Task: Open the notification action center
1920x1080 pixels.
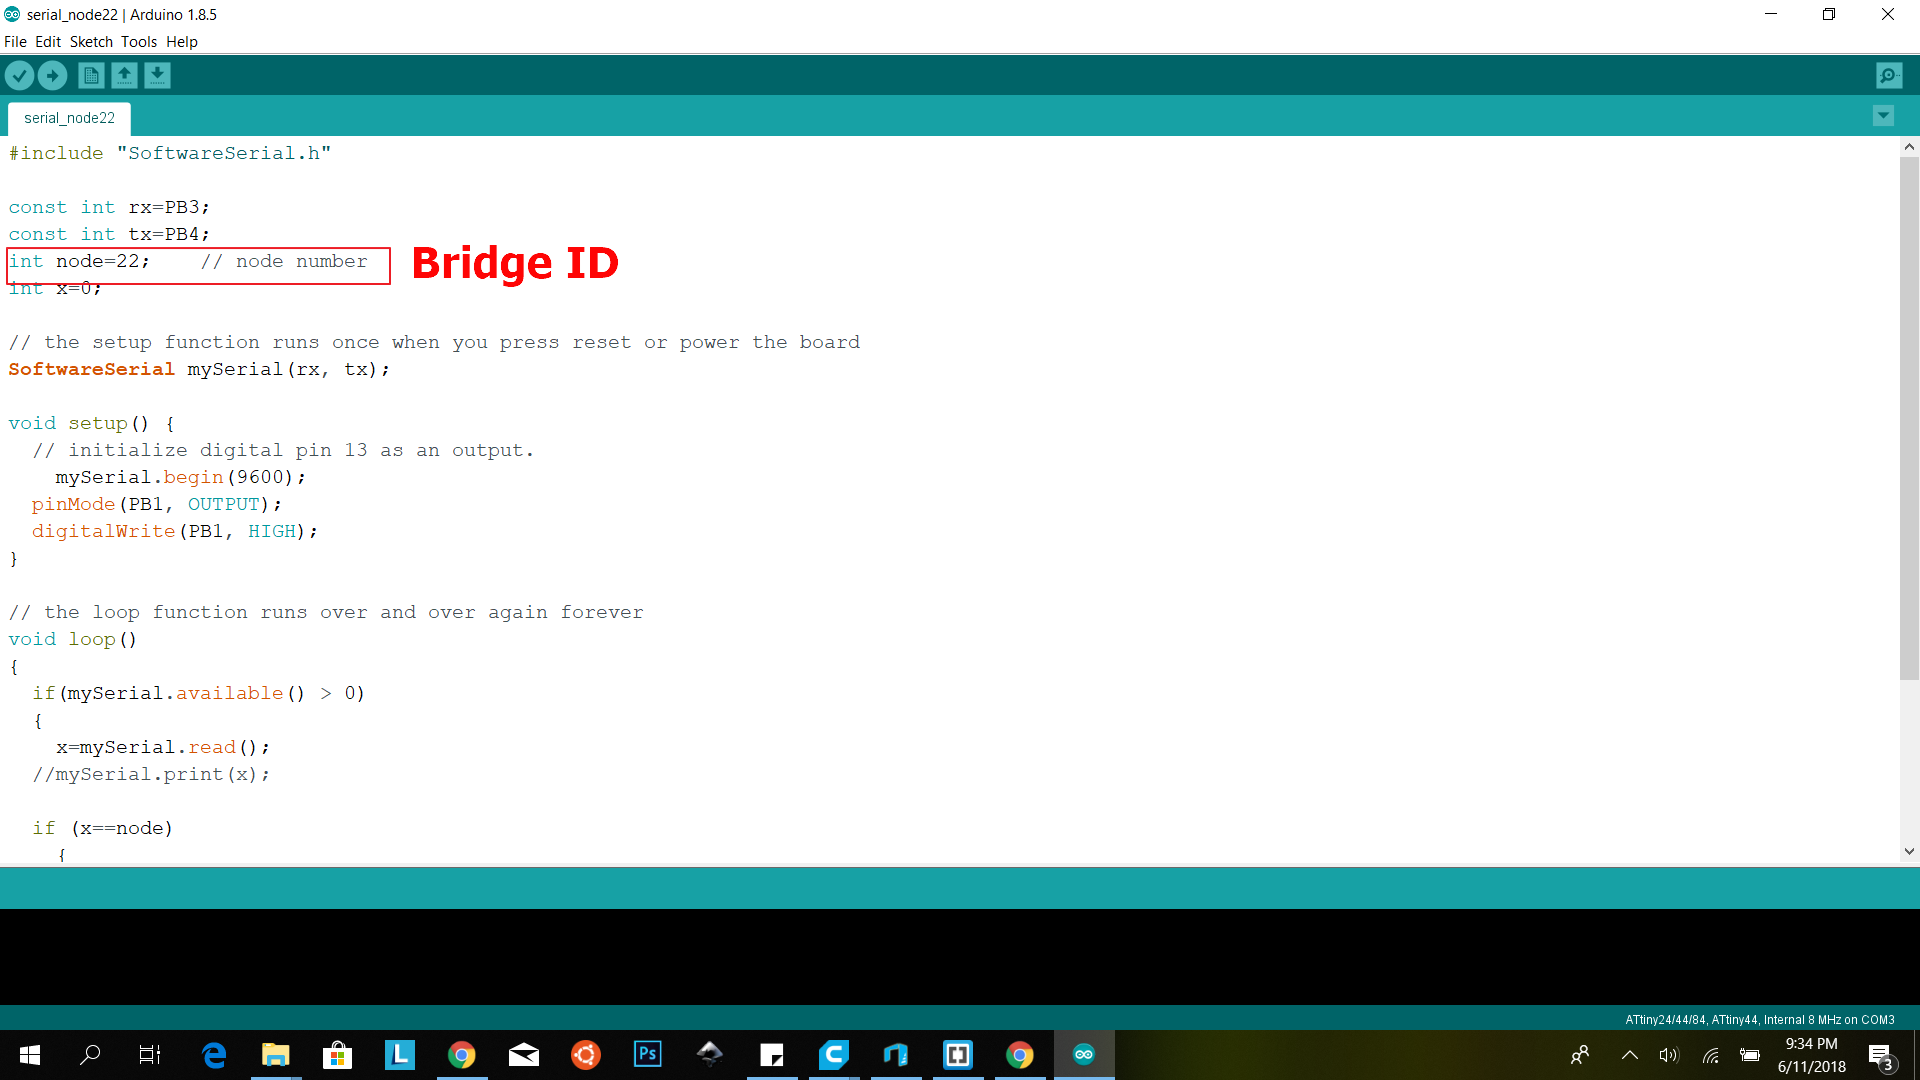Action: tap(1880, 1055)
